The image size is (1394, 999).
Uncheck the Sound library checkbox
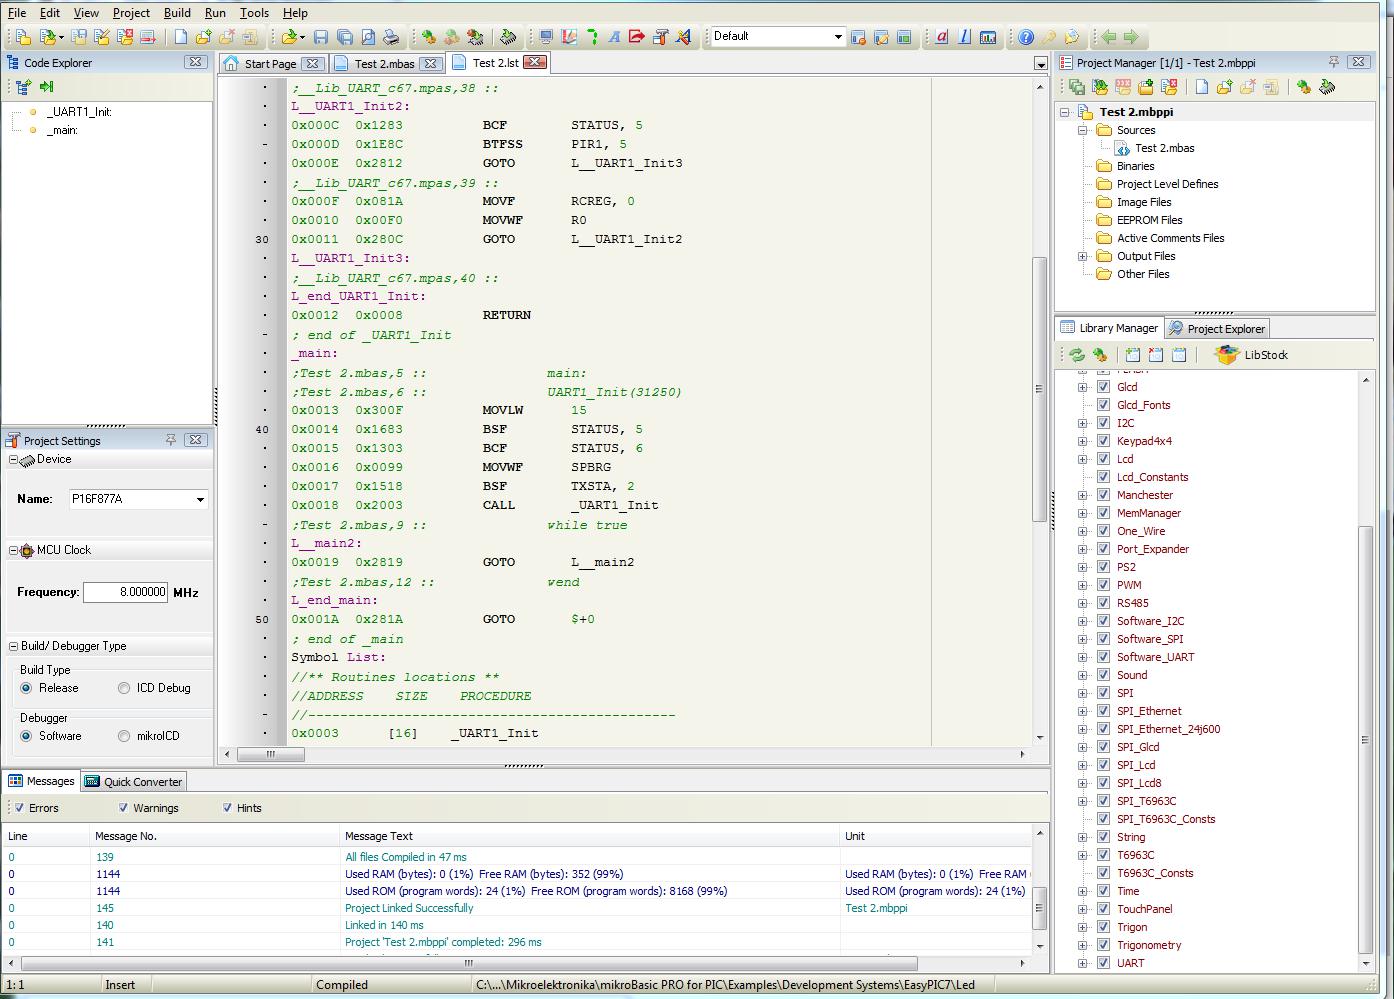pos(1103,675)
